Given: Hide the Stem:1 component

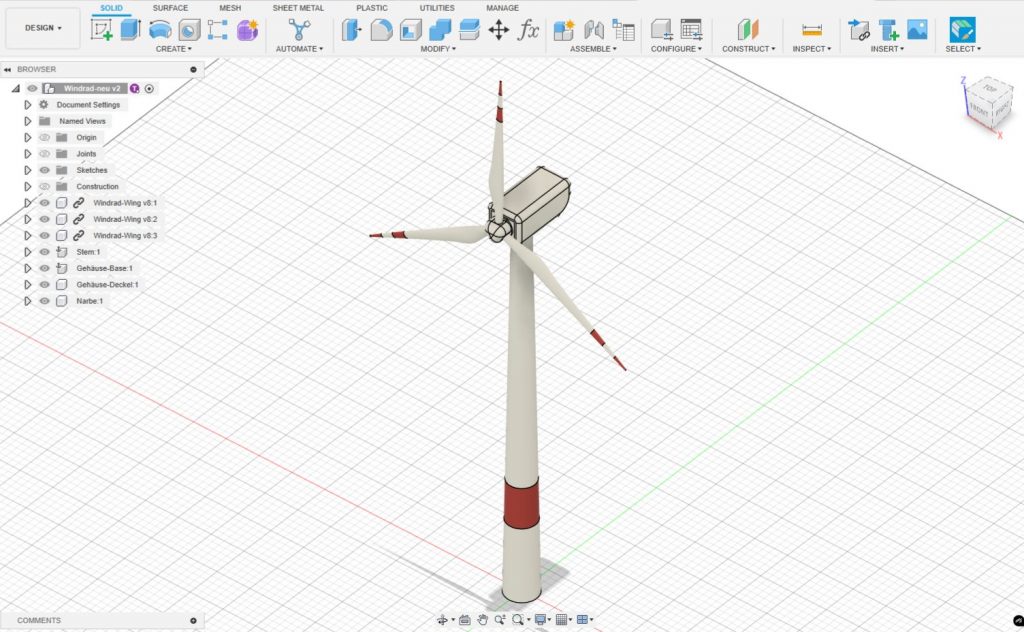Looking at the screenshot, I should tap(44, 252).
